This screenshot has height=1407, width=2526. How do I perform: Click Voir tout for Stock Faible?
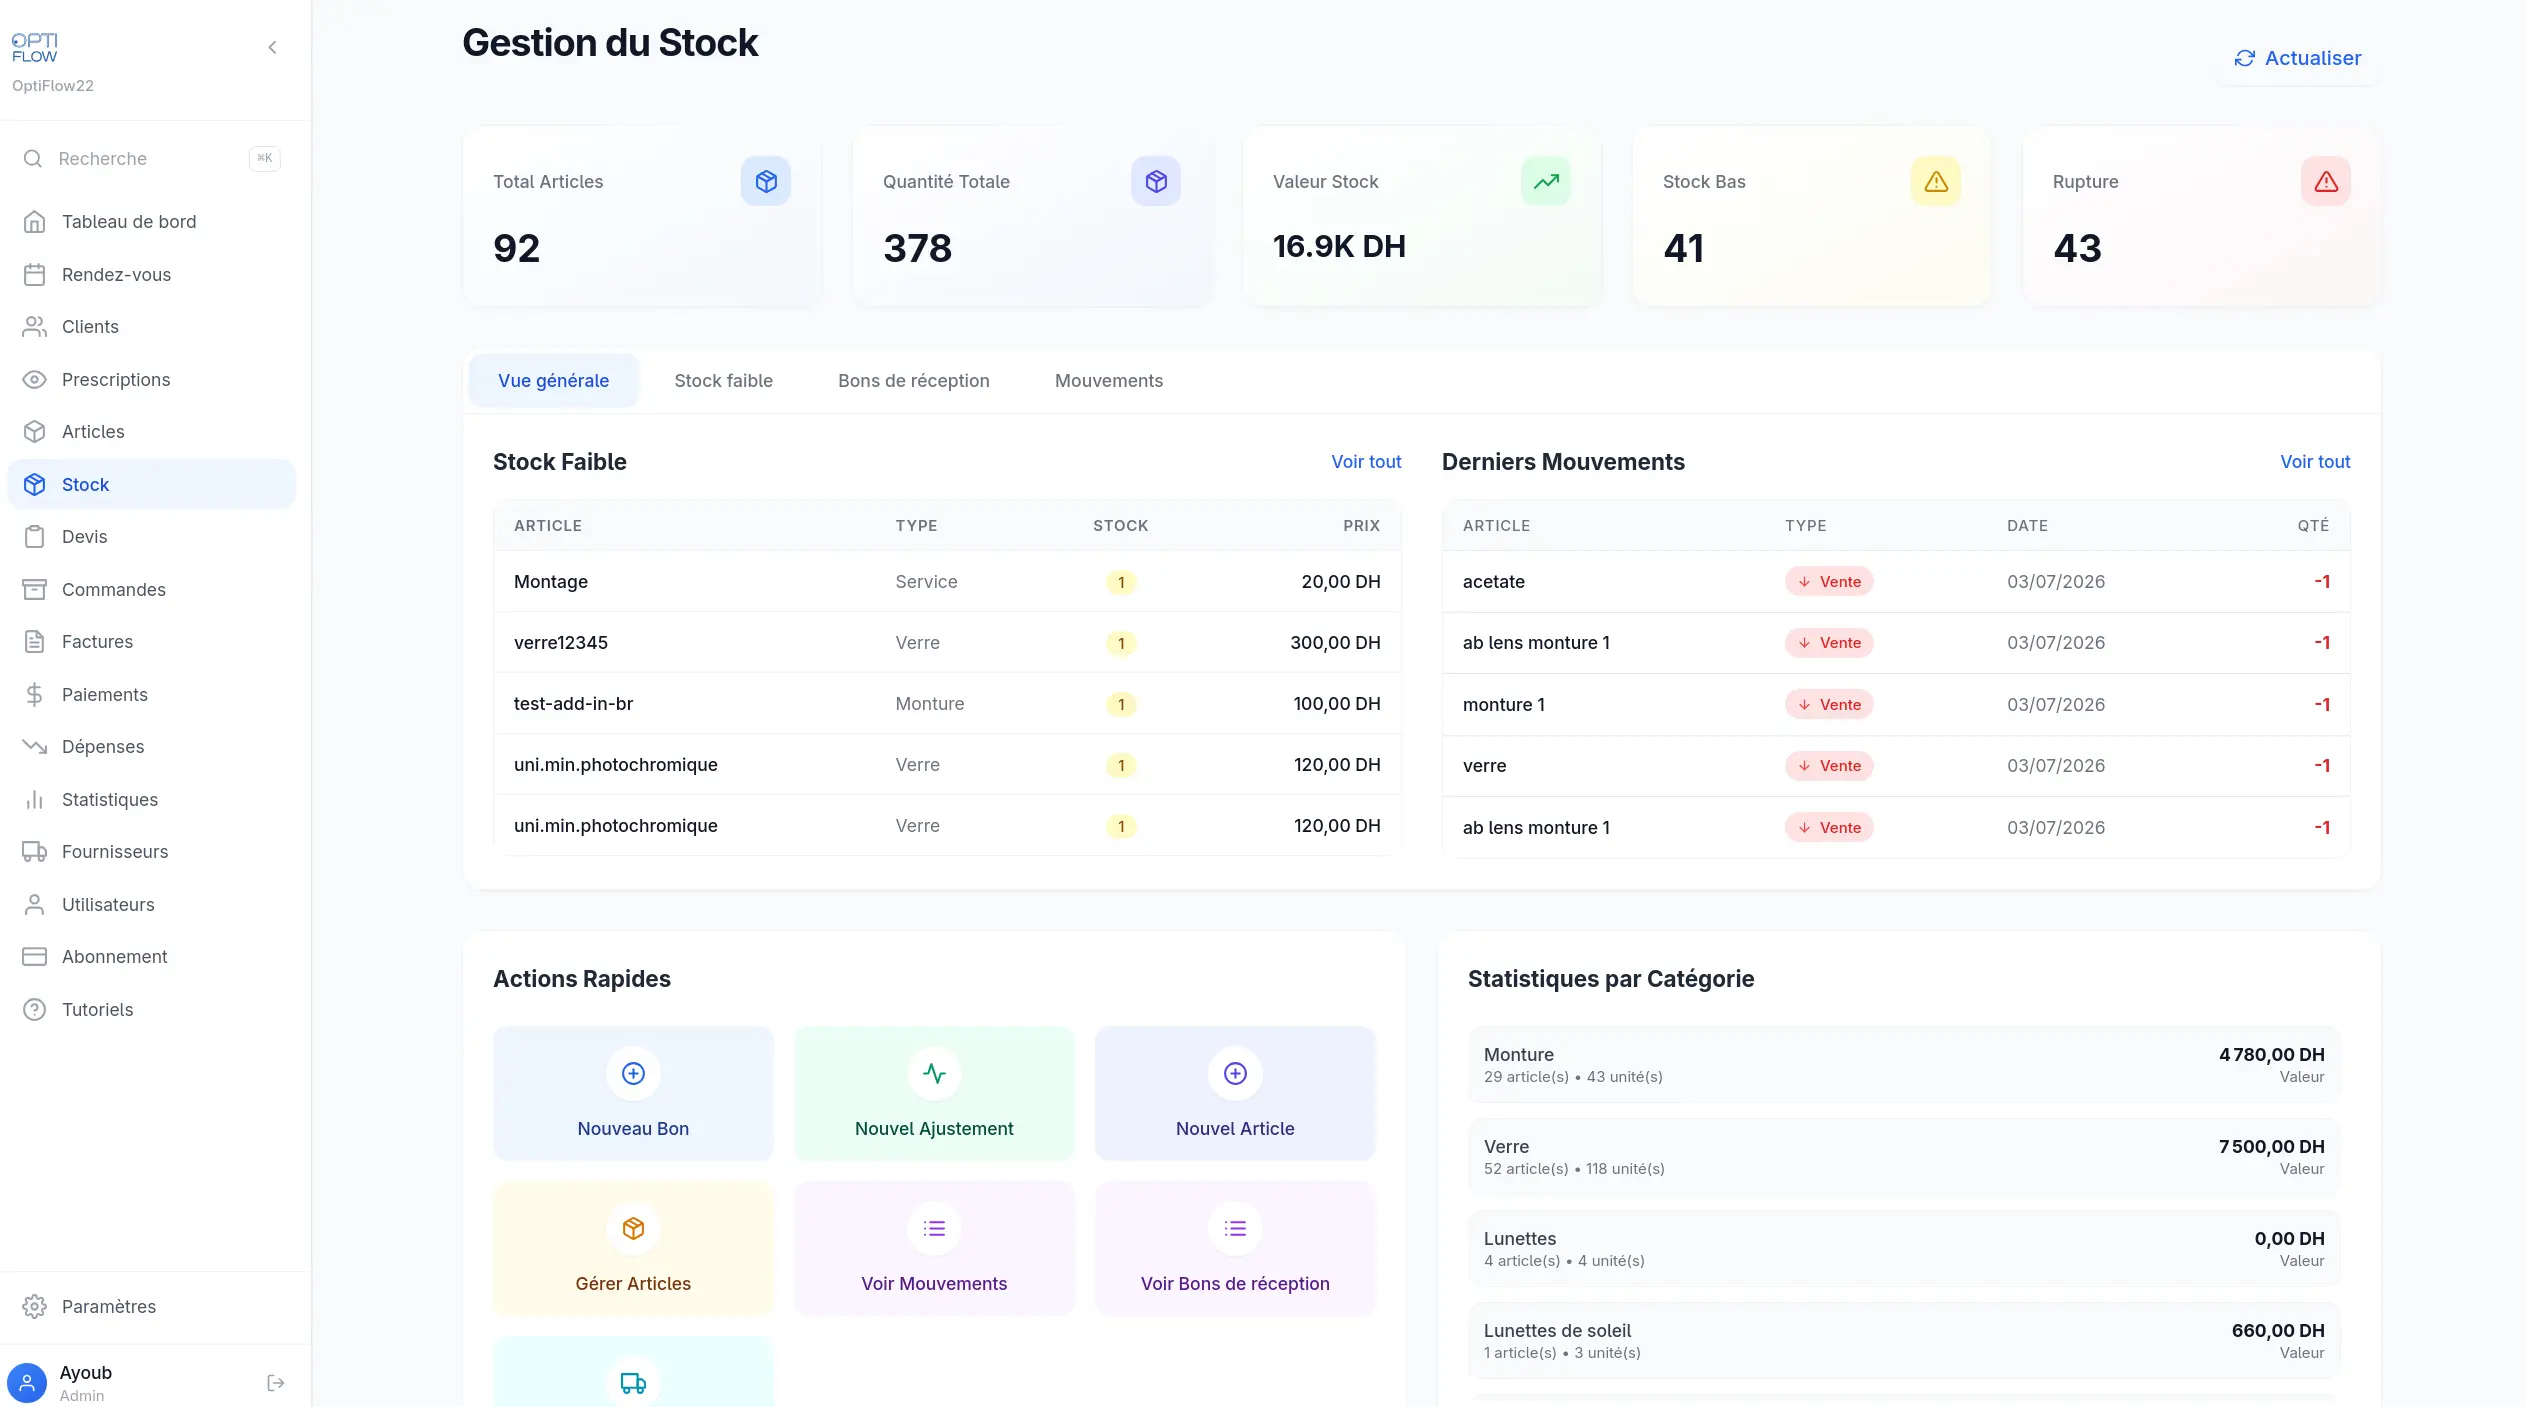click(x=1366, y=462)
